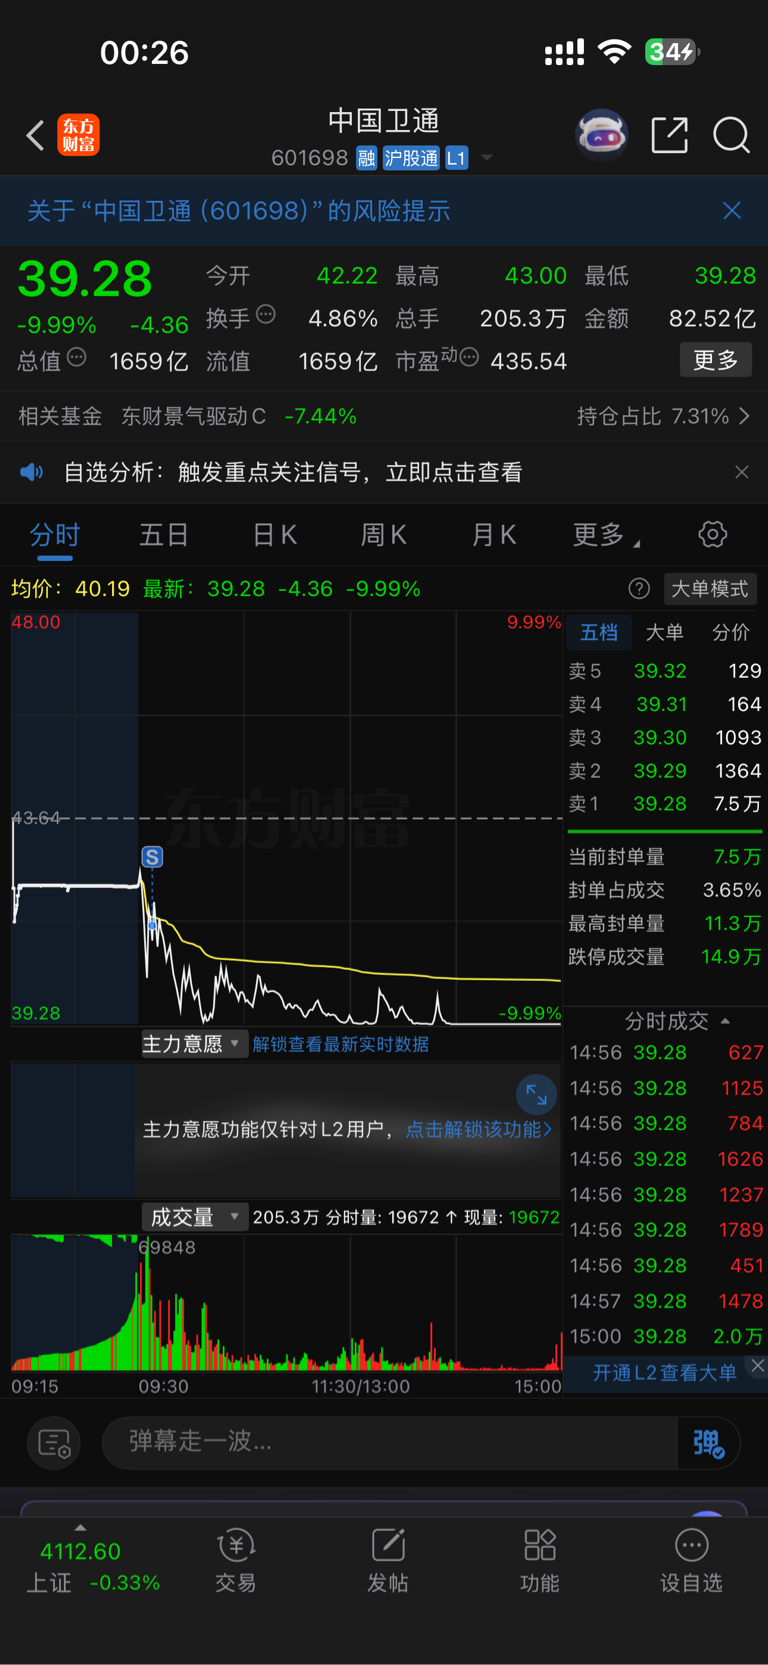
Task: Tap the current price 39.28
Action: (85, 279)
